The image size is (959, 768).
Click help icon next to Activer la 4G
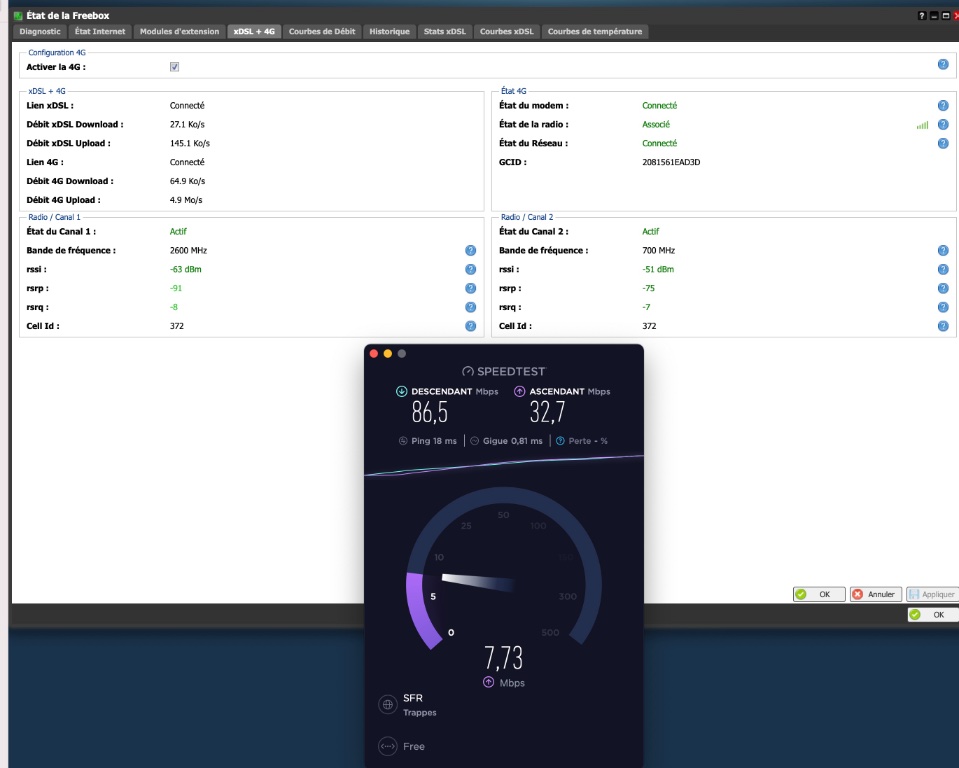(942, 64)
